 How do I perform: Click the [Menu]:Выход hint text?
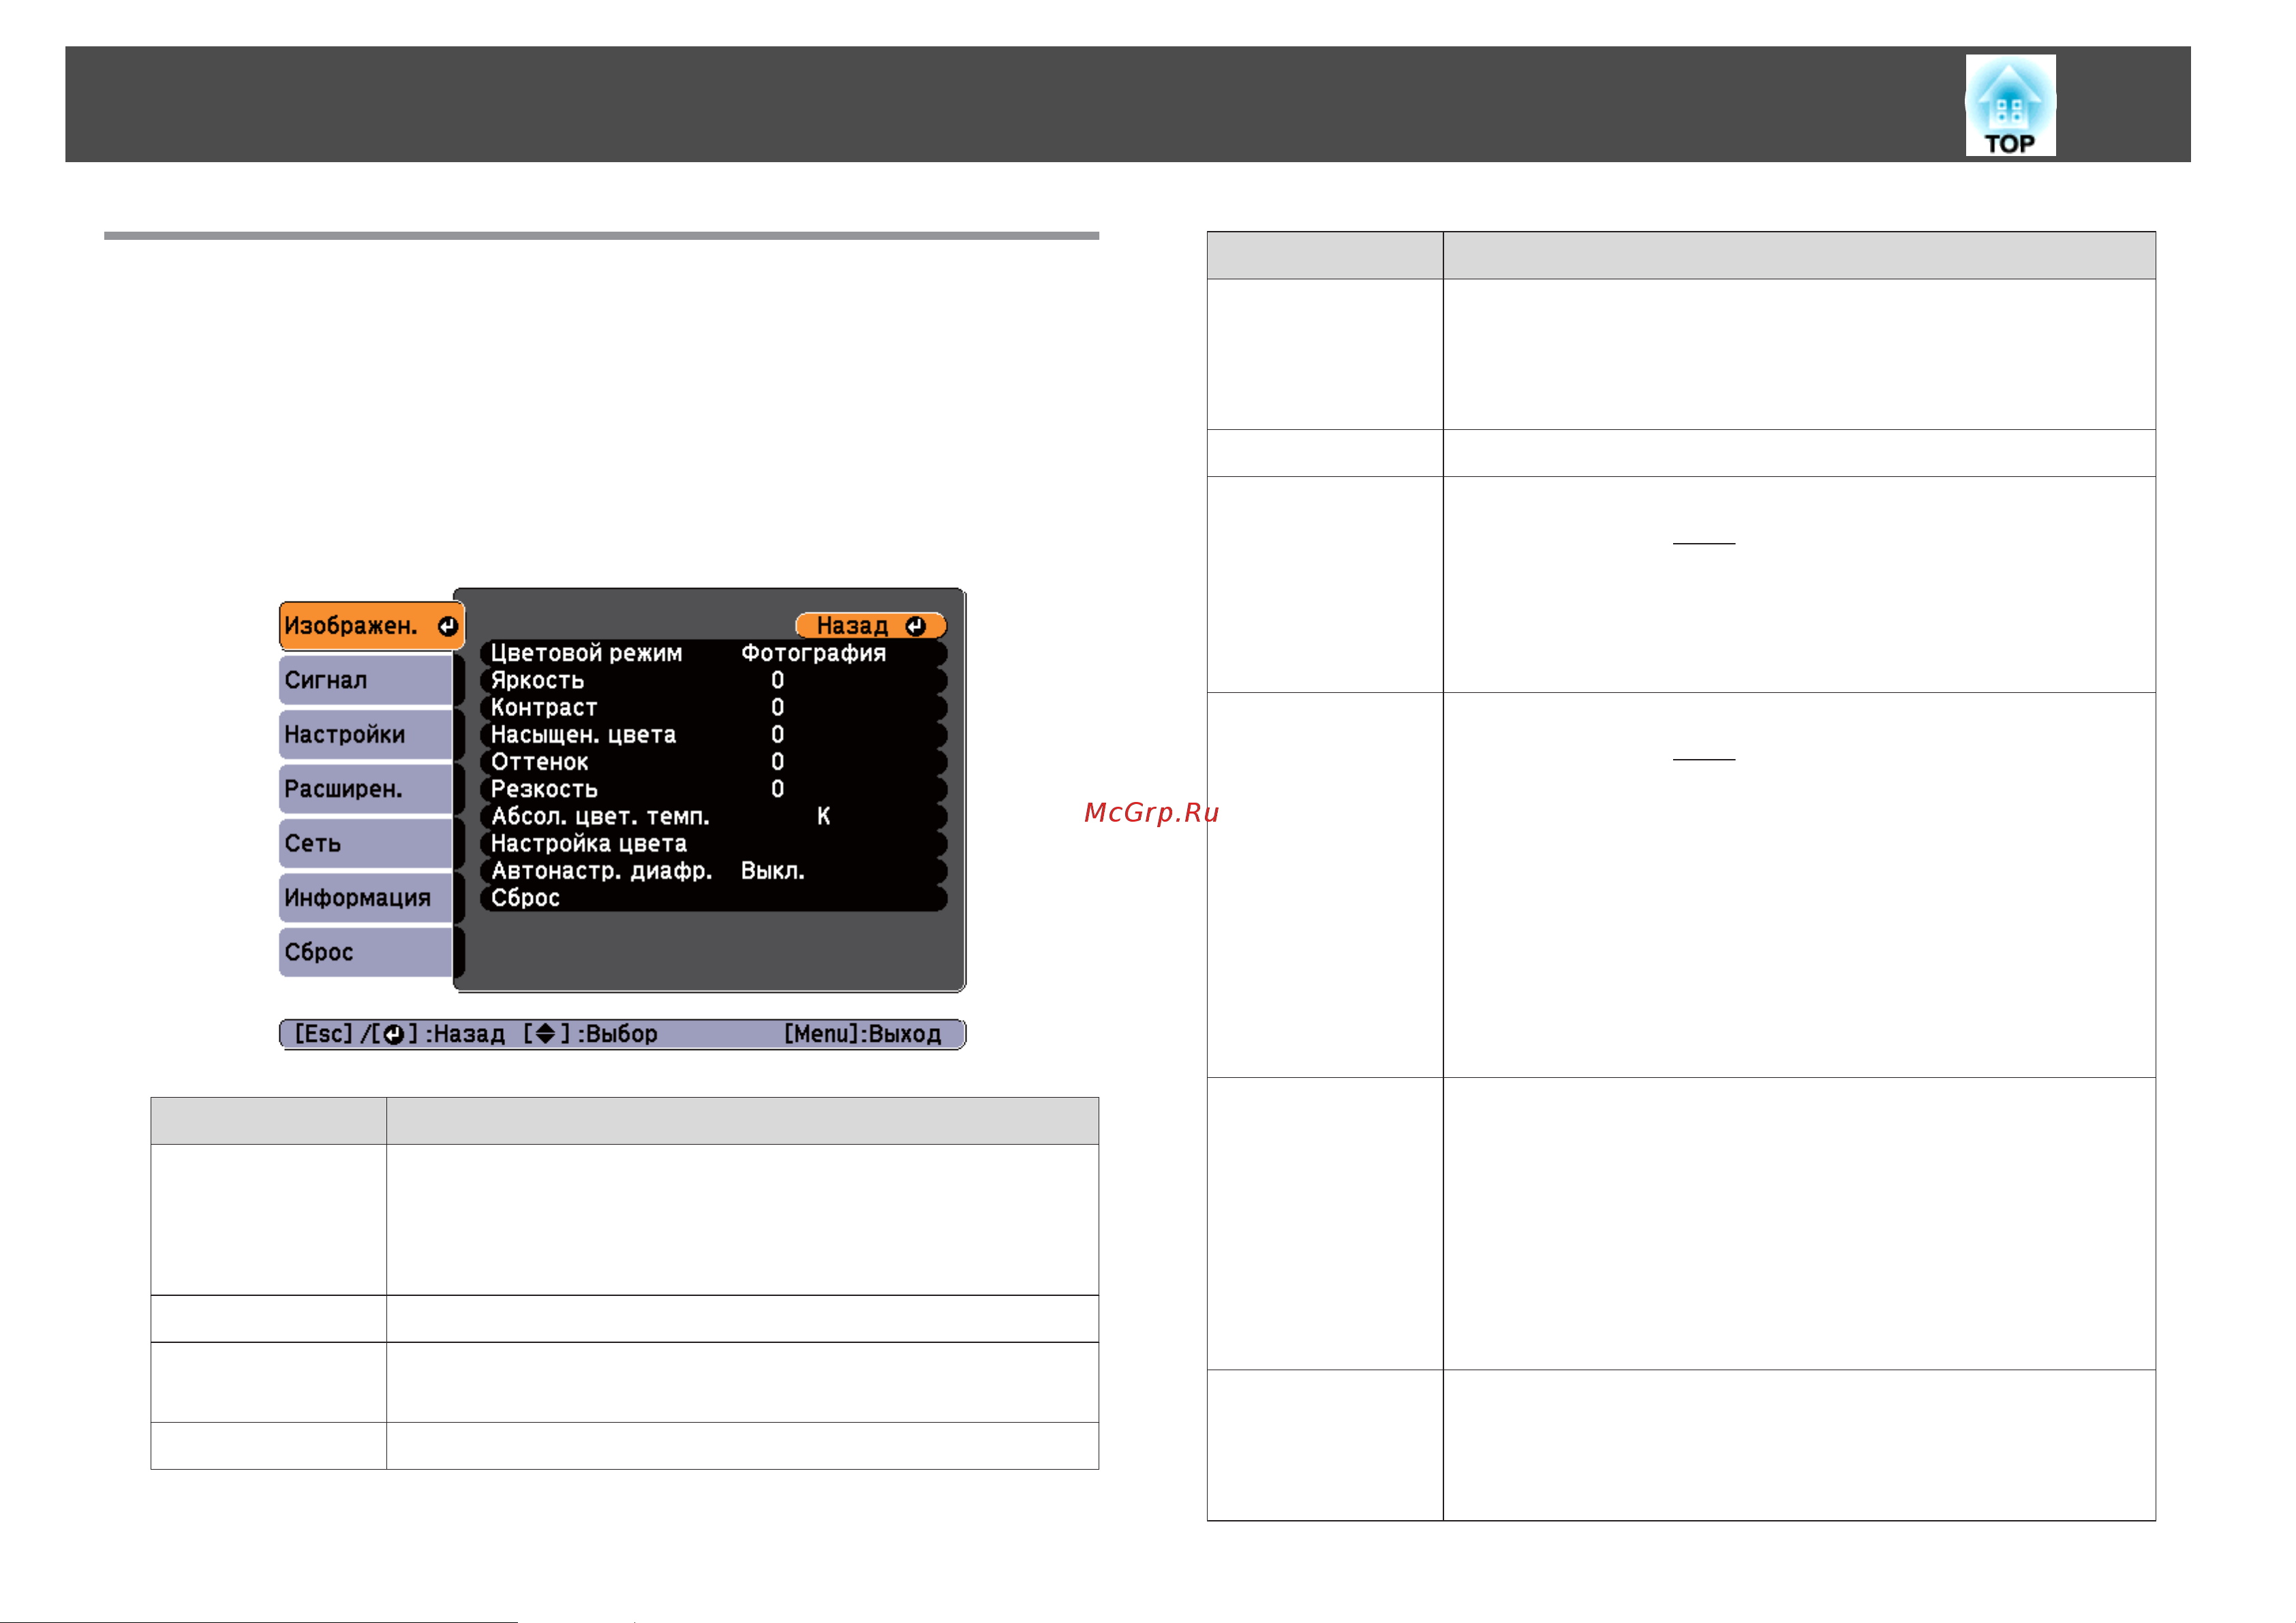pyautogui.click(x=863, y=1034)
